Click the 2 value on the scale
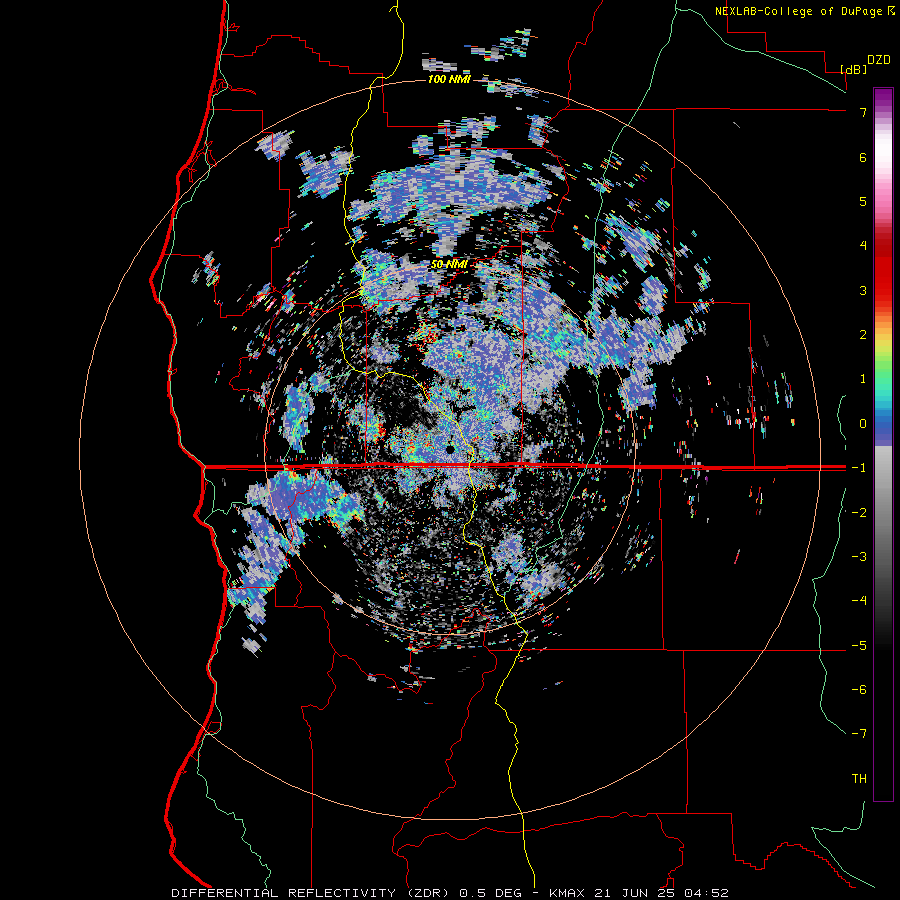900x900 pixels. [x=863, y=335]
